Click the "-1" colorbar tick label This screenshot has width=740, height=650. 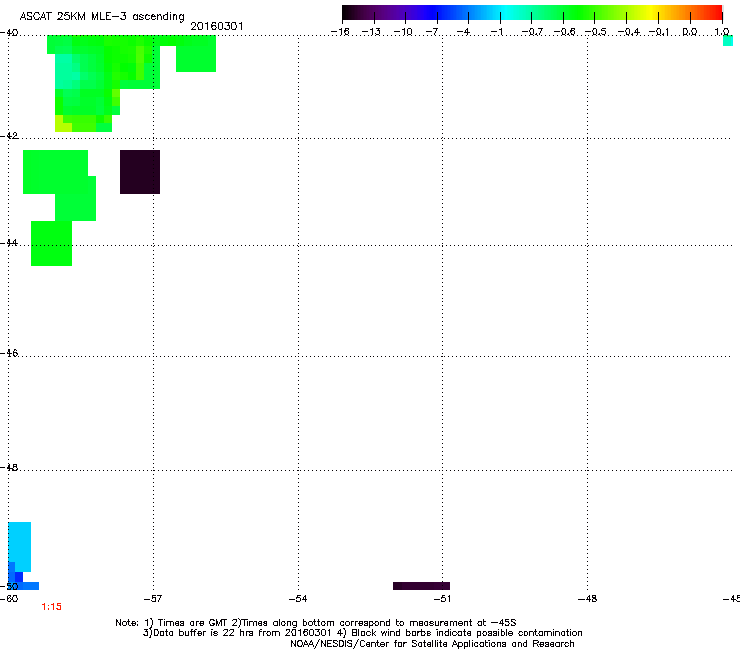496,32
